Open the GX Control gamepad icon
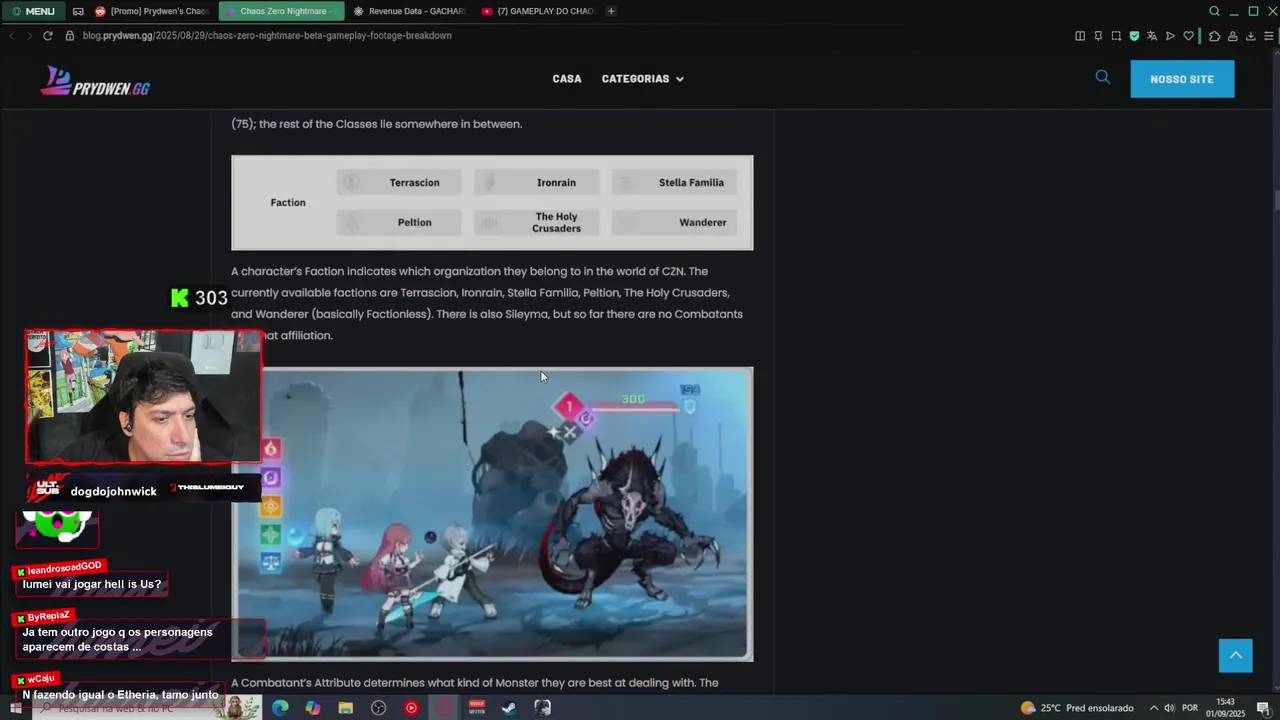 pos(78,11)
